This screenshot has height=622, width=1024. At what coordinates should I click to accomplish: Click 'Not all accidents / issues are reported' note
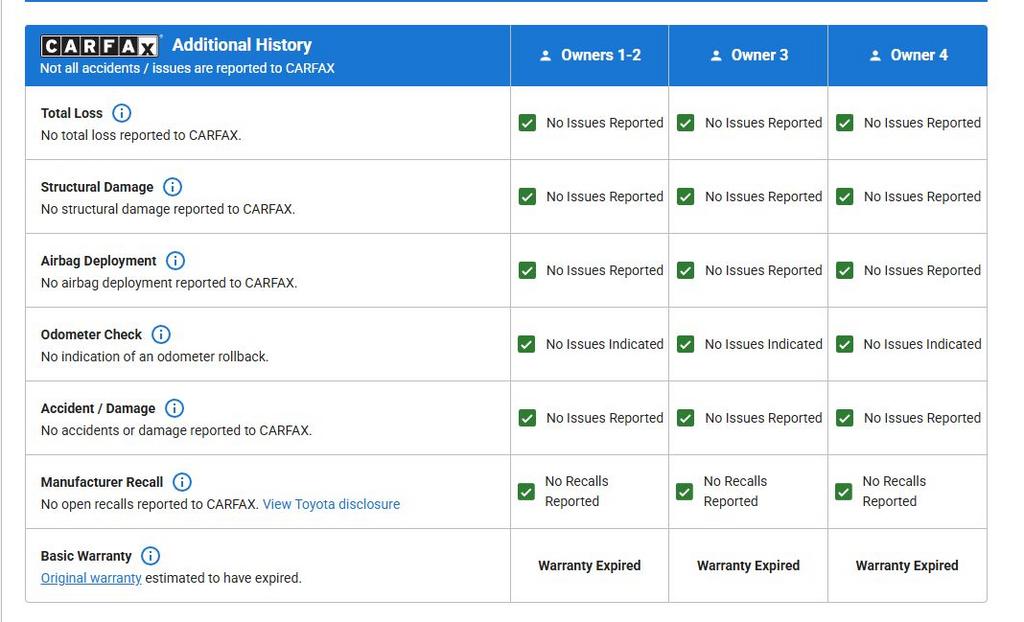coord(187,68)
